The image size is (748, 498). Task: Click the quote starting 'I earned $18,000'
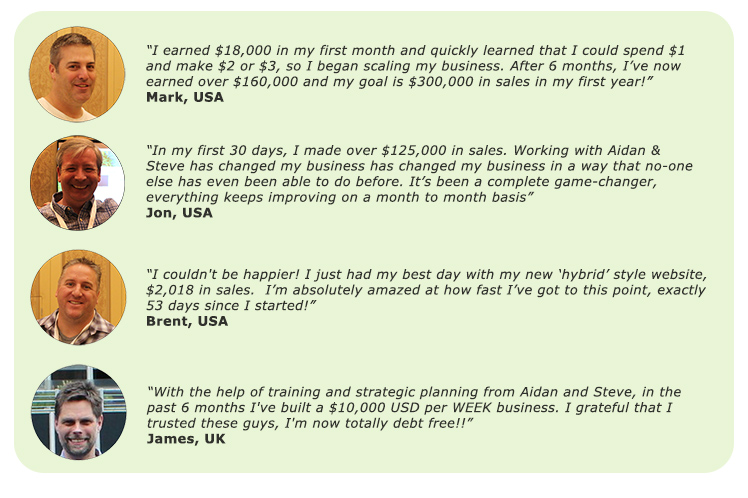[416, 66]
